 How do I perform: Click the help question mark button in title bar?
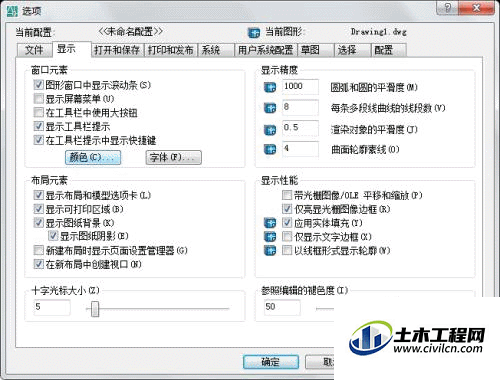[448, 7]
